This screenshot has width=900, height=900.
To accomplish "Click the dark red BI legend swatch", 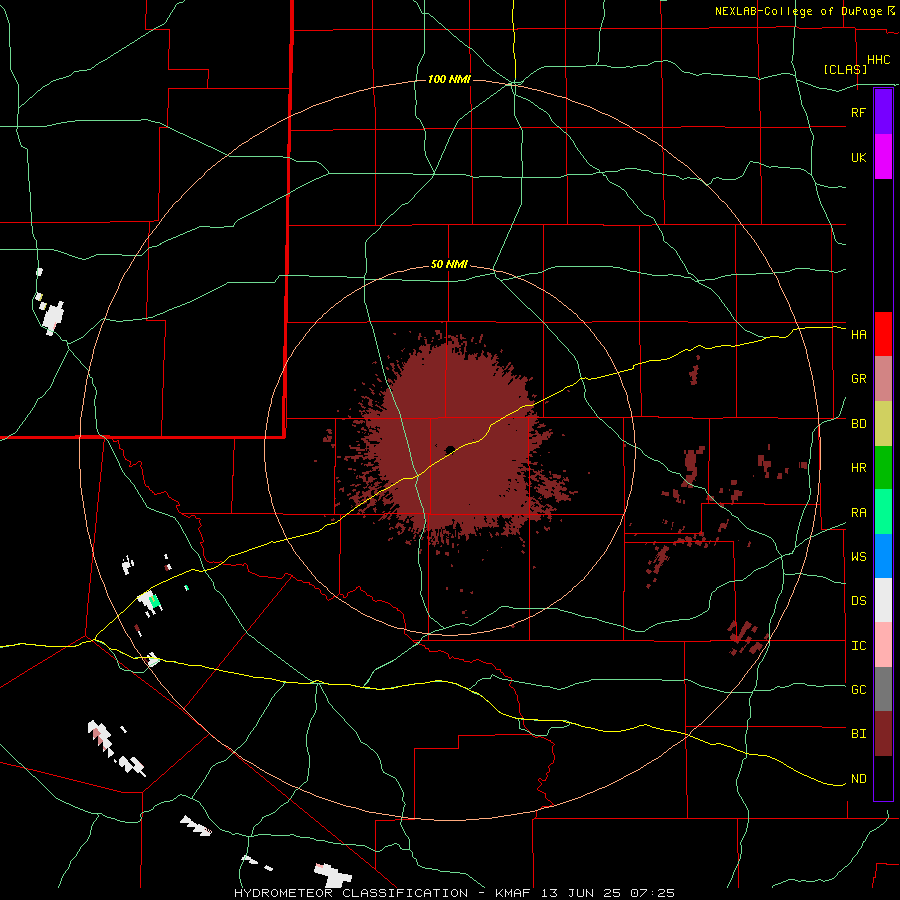I will pyautogui.click(x=883, y=734).
